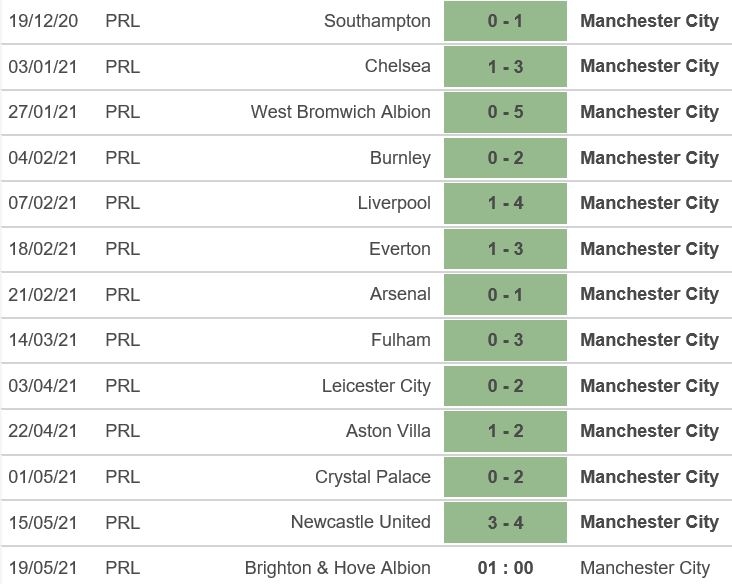Select the 0 - 5 score box

[x=505, y=112]
